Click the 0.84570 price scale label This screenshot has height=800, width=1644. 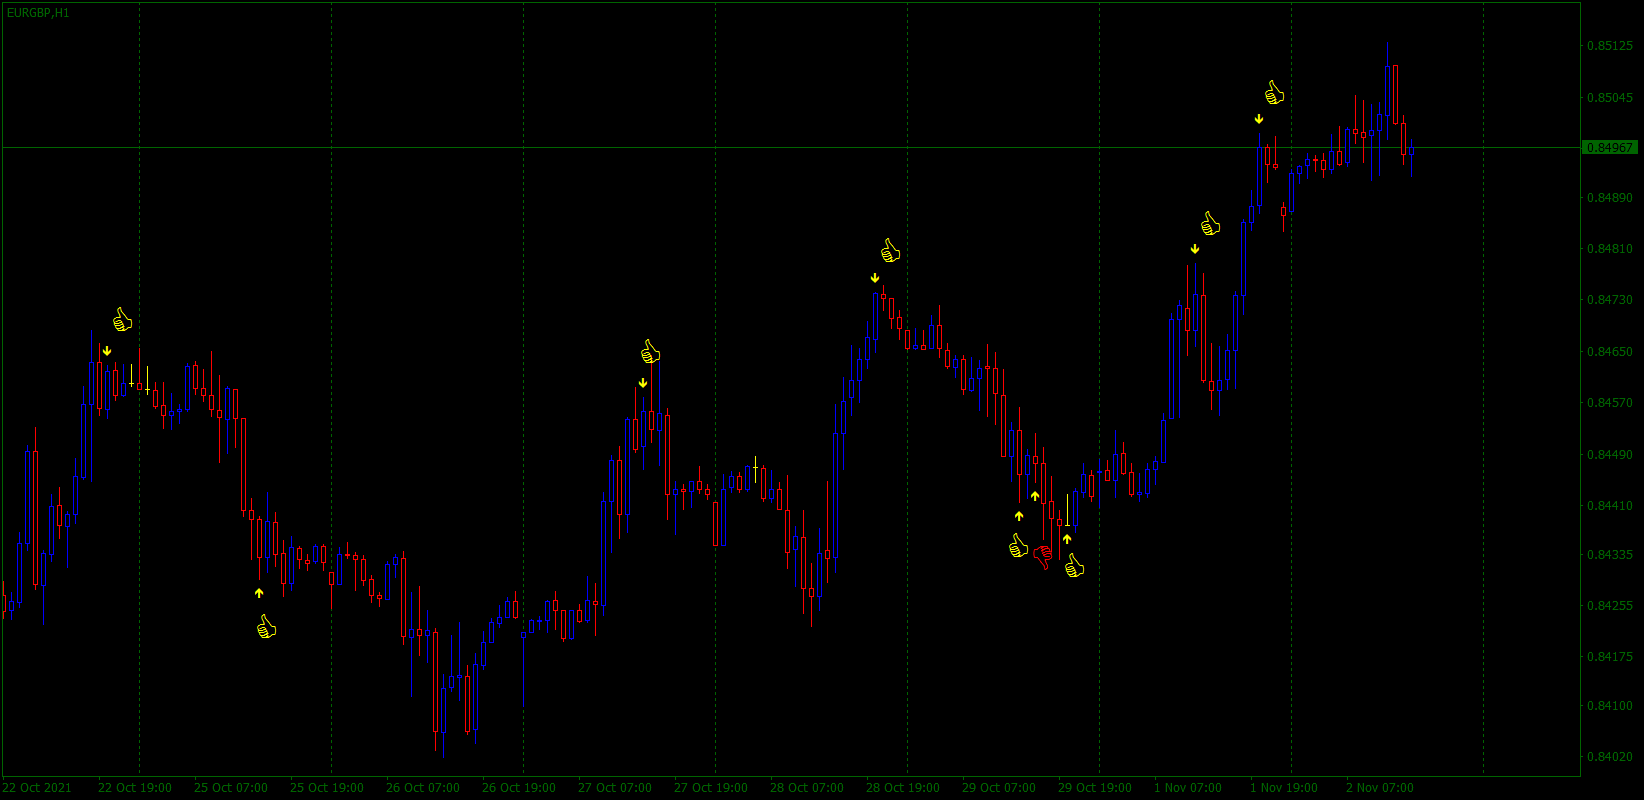point(1610,403)
